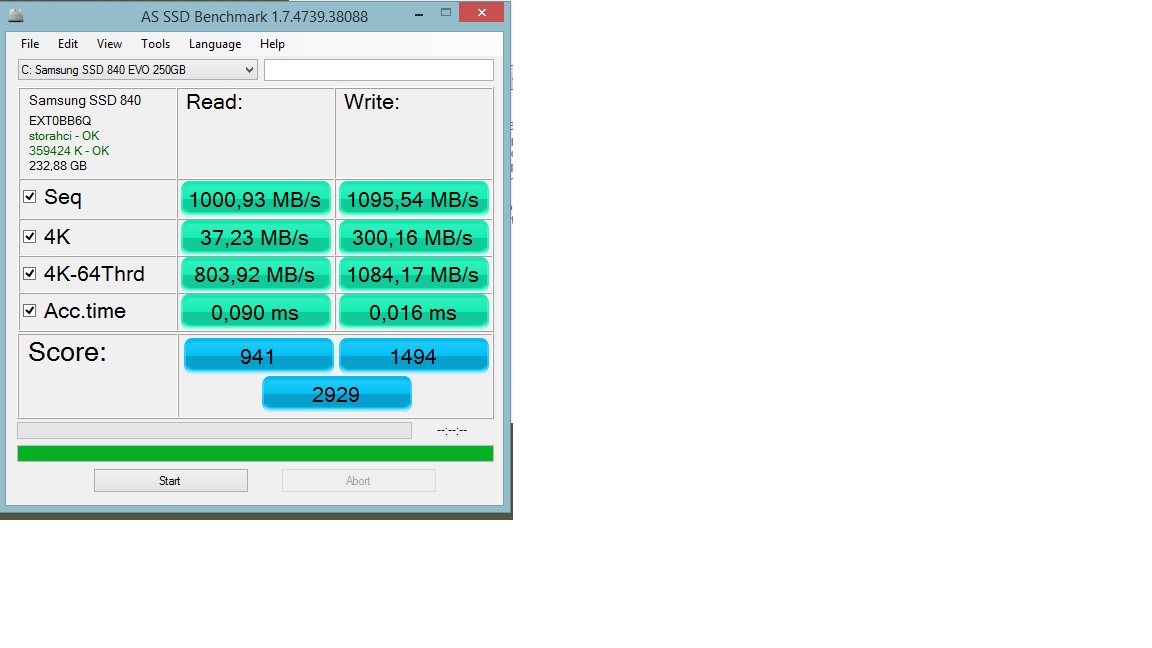This screenshot has height=648, width=1152.
Task: Click the Seq write result 1095,54 MB/s
Action: click(x=414, y=199)
